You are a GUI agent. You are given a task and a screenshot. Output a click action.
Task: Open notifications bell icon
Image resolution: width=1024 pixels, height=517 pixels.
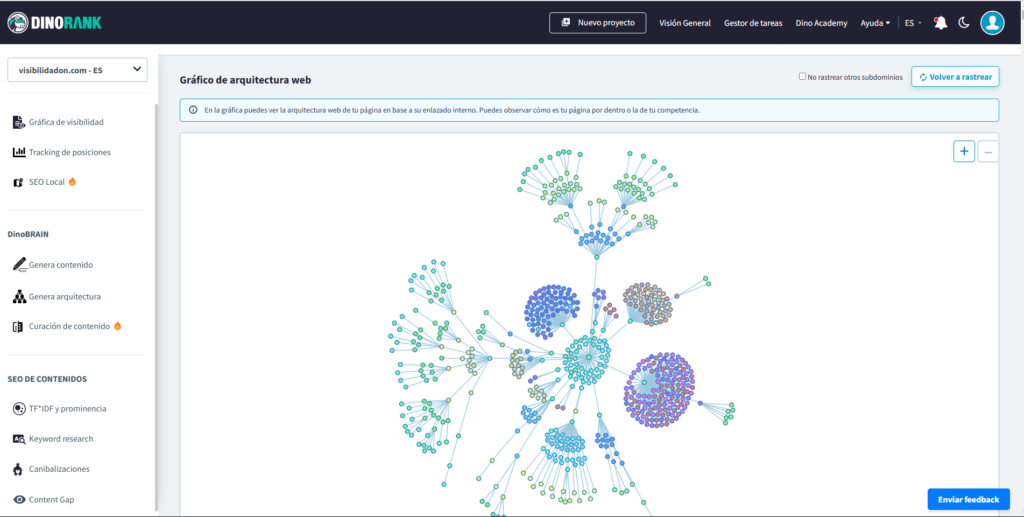click(x=940, y=23)
